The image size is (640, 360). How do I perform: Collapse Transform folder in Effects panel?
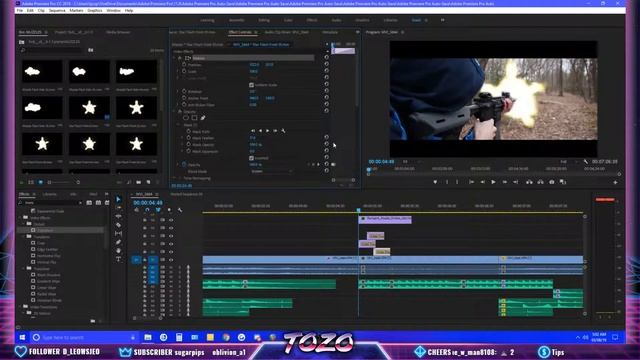[24, 236]
